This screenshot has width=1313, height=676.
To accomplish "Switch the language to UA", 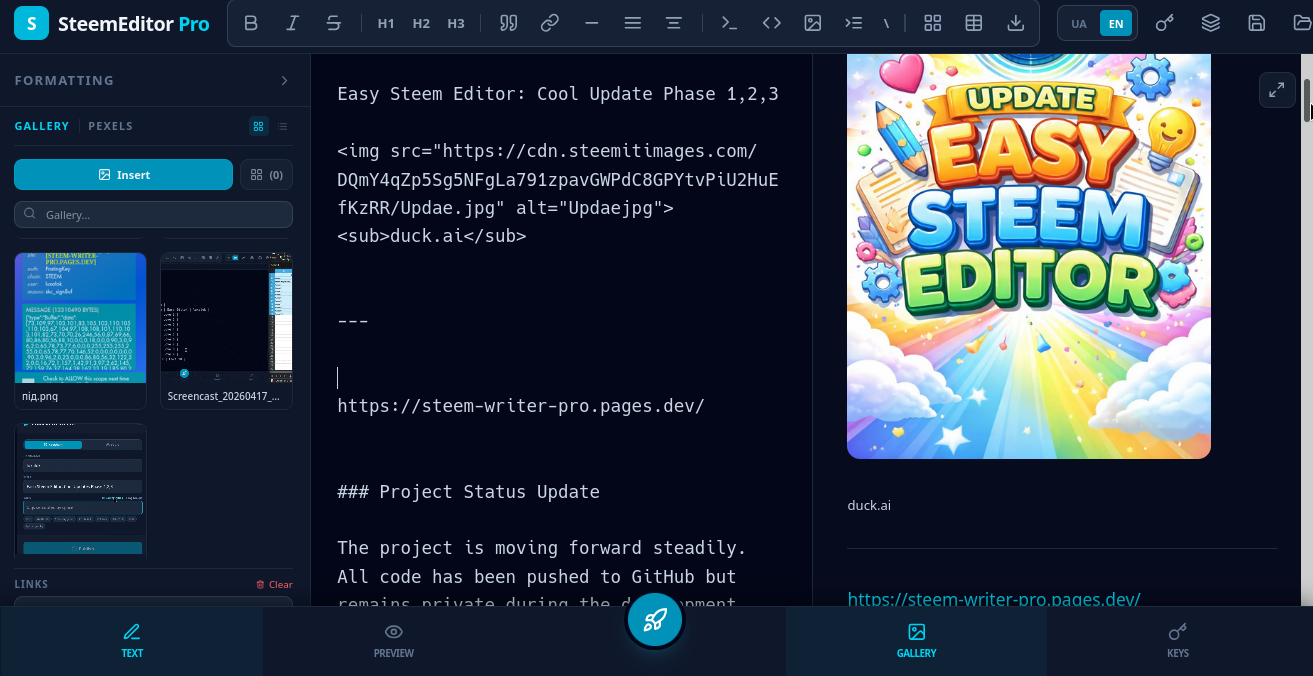I will pyautogui.click(x=1079, y=24).
